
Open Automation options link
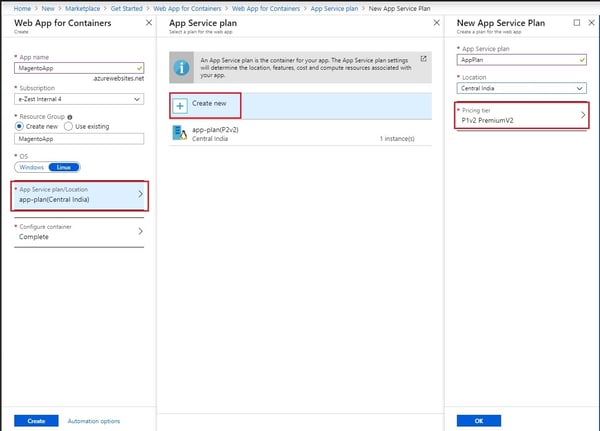pos(94,421)
